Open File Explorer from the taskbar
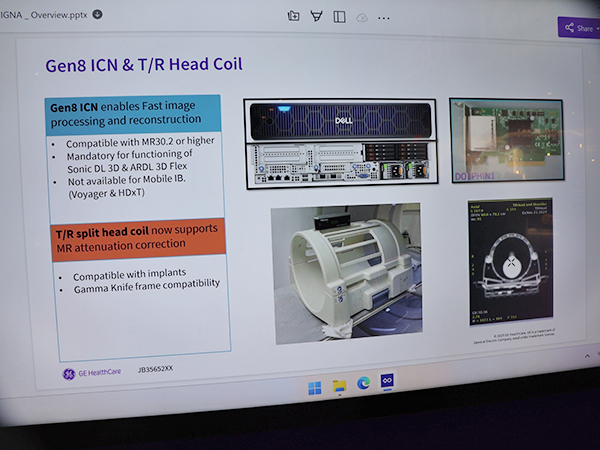The image size is (600, 450). [x=339, y=386]
